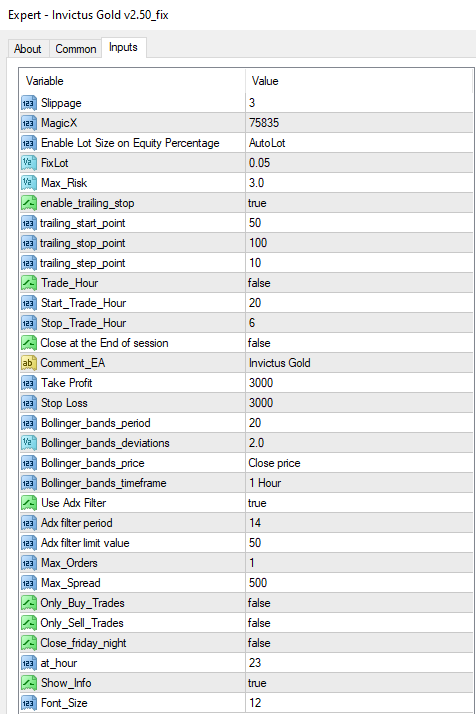This screenshot has height=714, width=476.
Task: Select the Take Profit value 3000 field
Action: [x=359, y=383]
